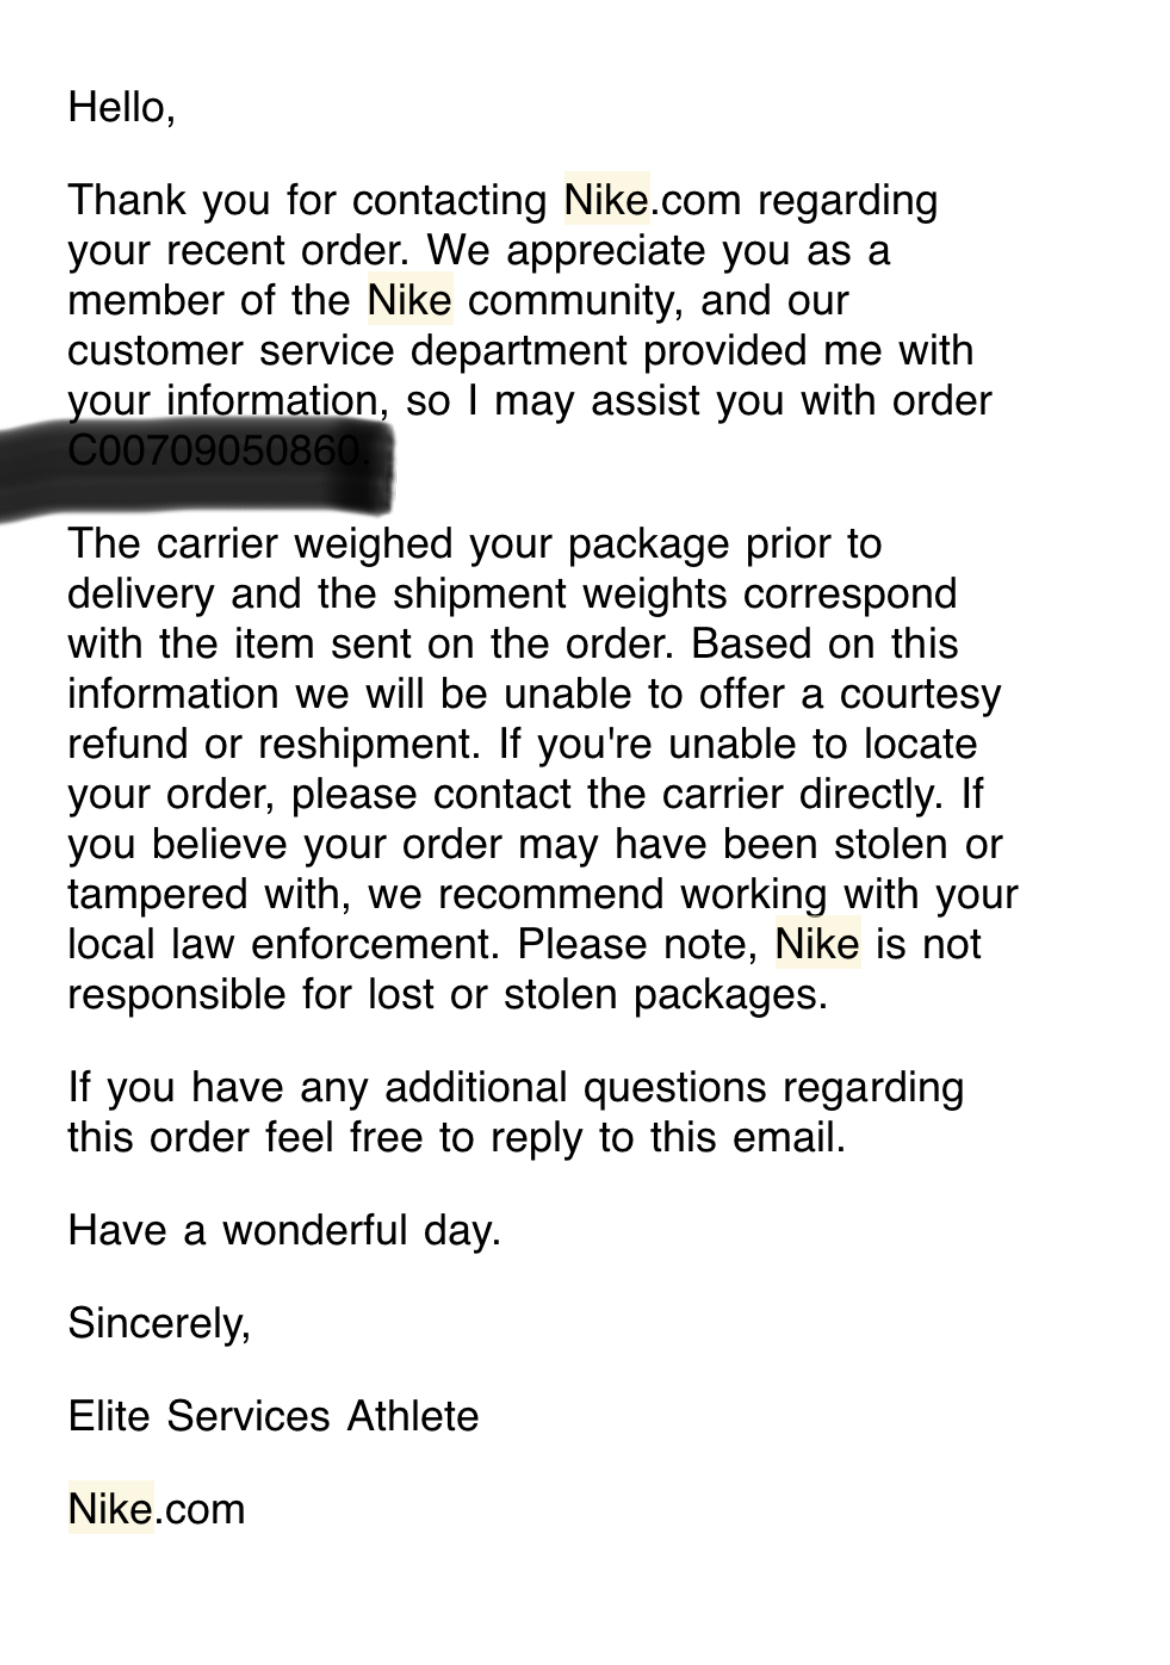This screenshot has width=1170, height=1665.
Task: Click the highlighted Nike in 'Nike.com regarding'
Action: pos(606,200)
